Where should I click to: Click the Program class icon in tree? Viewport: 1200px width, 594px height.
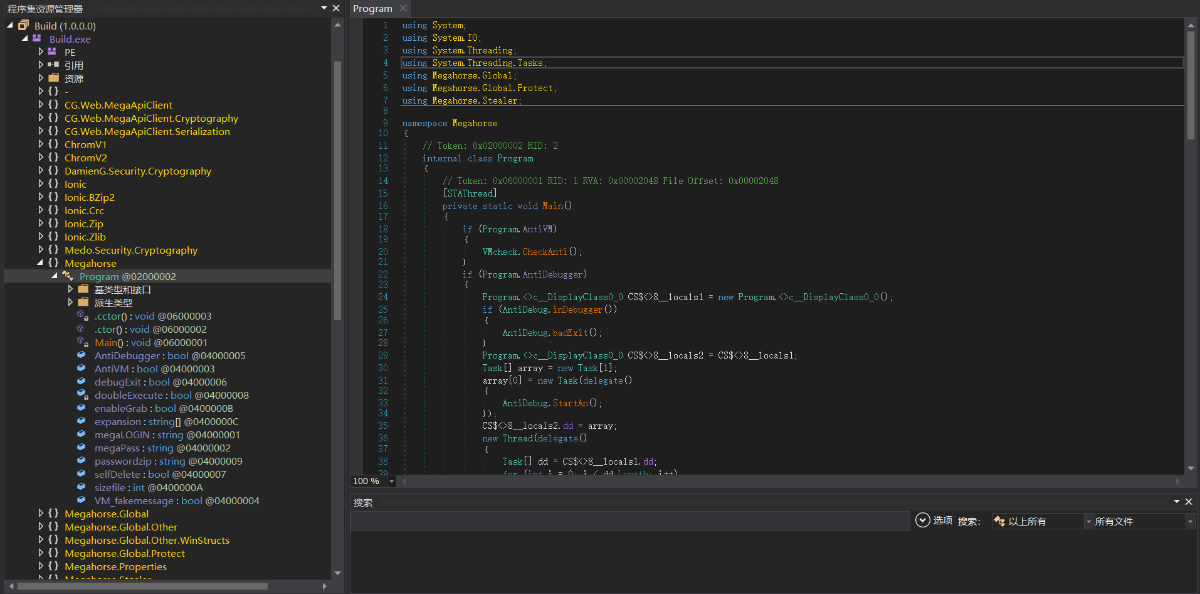click(67, 276)
